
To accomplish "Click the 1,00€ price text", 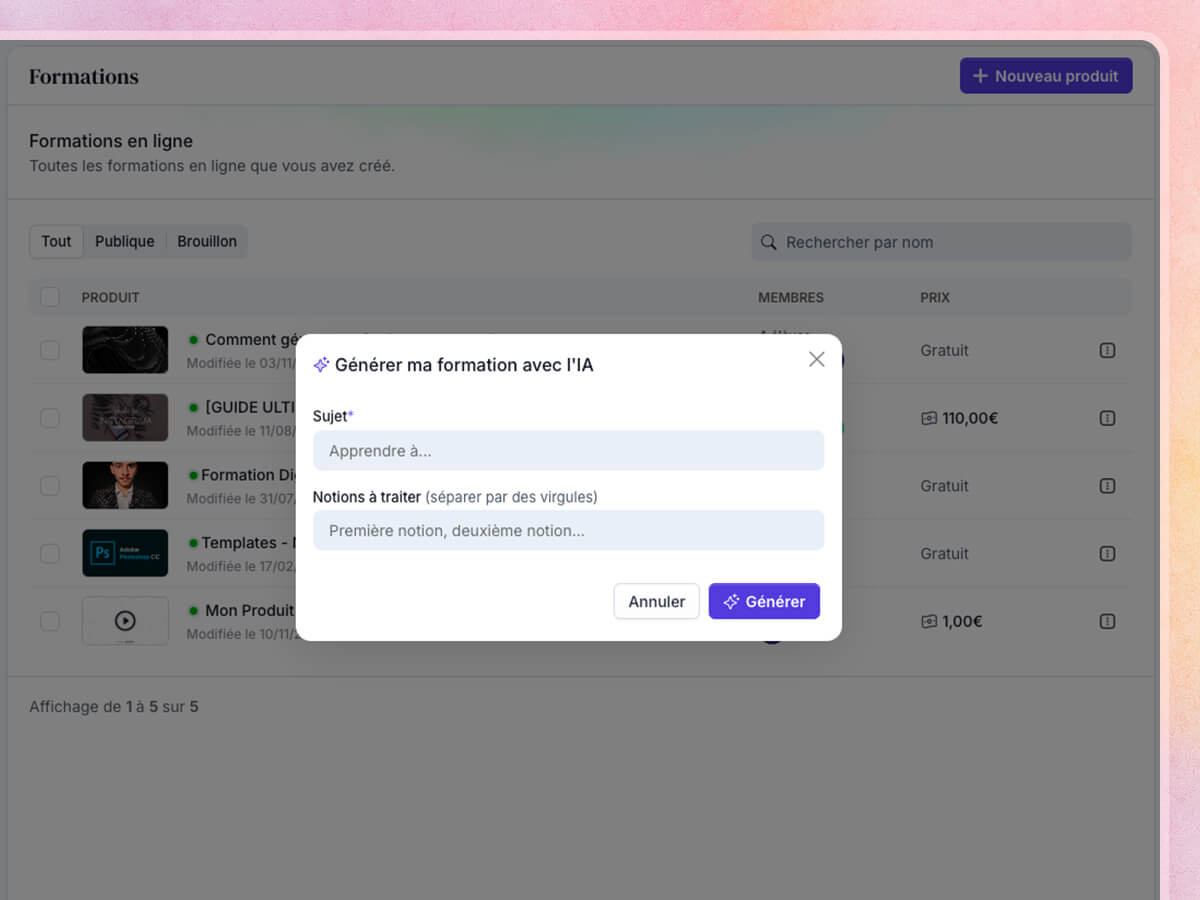I will pos(962,621).
